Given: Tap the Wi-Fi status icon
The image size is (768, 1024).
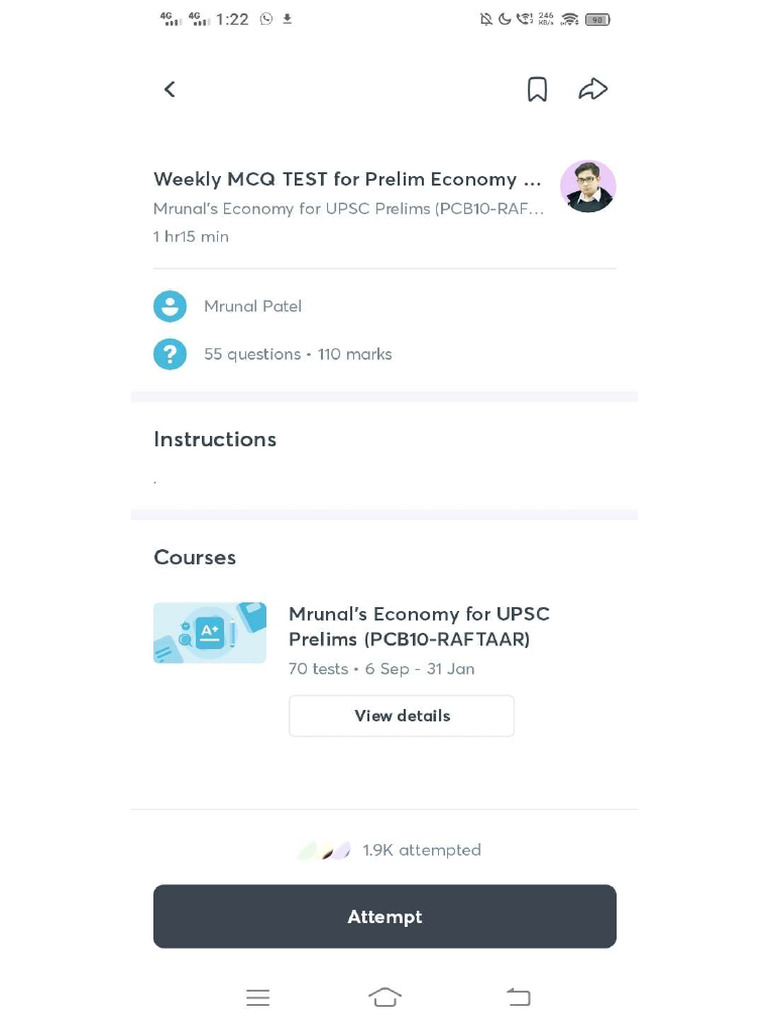Looking at the screenshot, I should pyautogui.click(x=570, y=19).
